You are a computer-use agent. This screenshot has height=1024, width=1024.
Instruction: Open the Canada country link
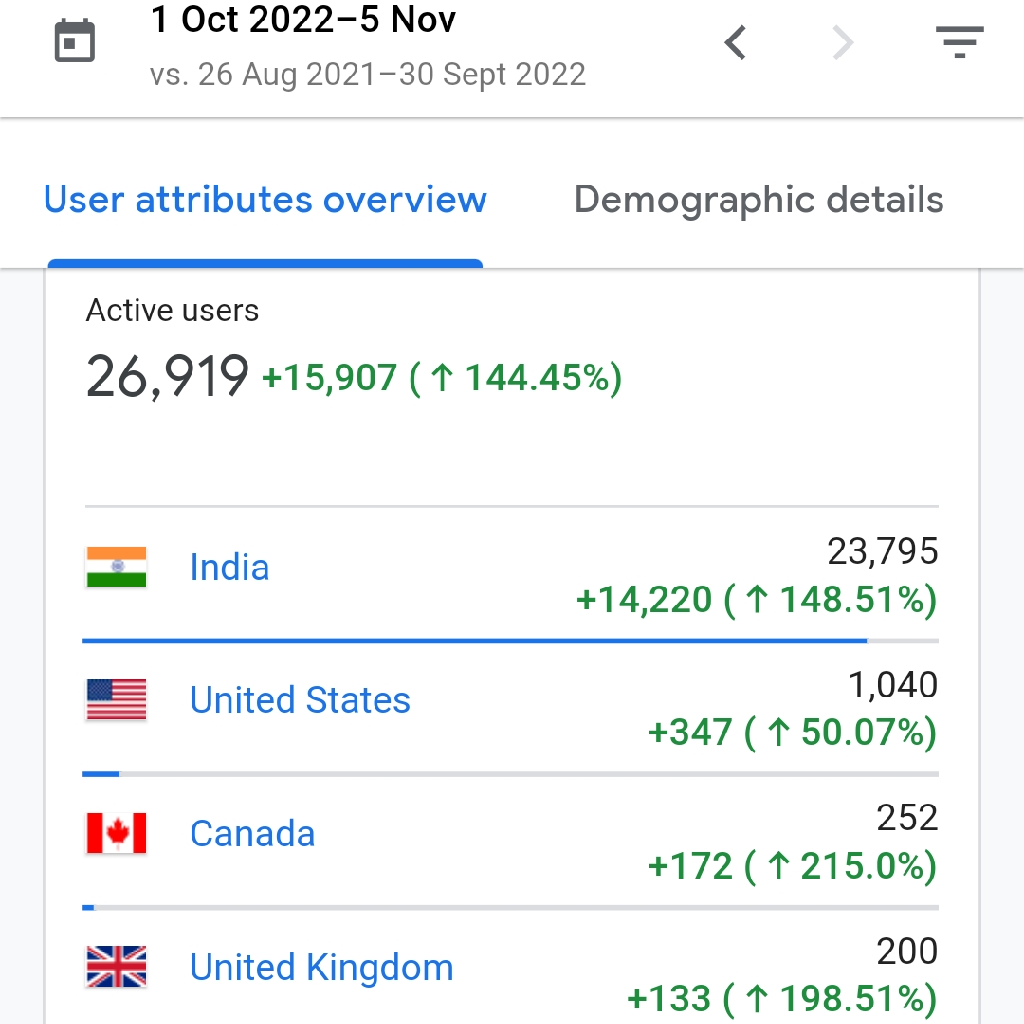point(252,833)
